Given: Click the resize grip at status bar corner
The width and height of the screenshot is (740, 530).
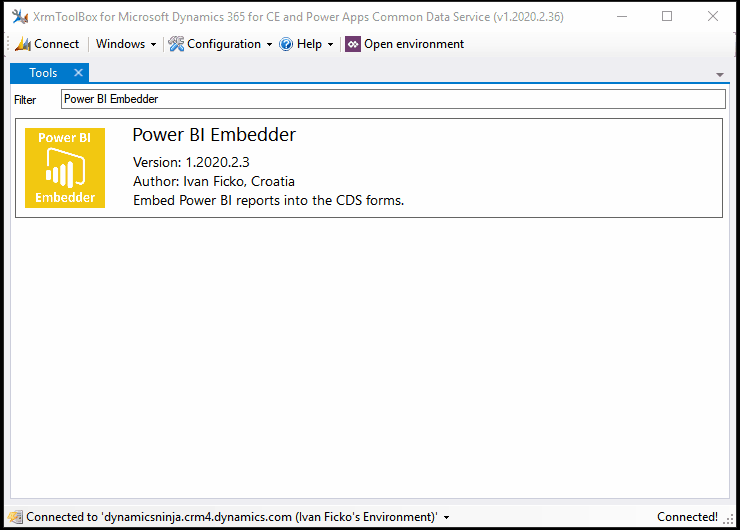Looking at the screenshot, I should pyautogui.click(x=728, y=519).
